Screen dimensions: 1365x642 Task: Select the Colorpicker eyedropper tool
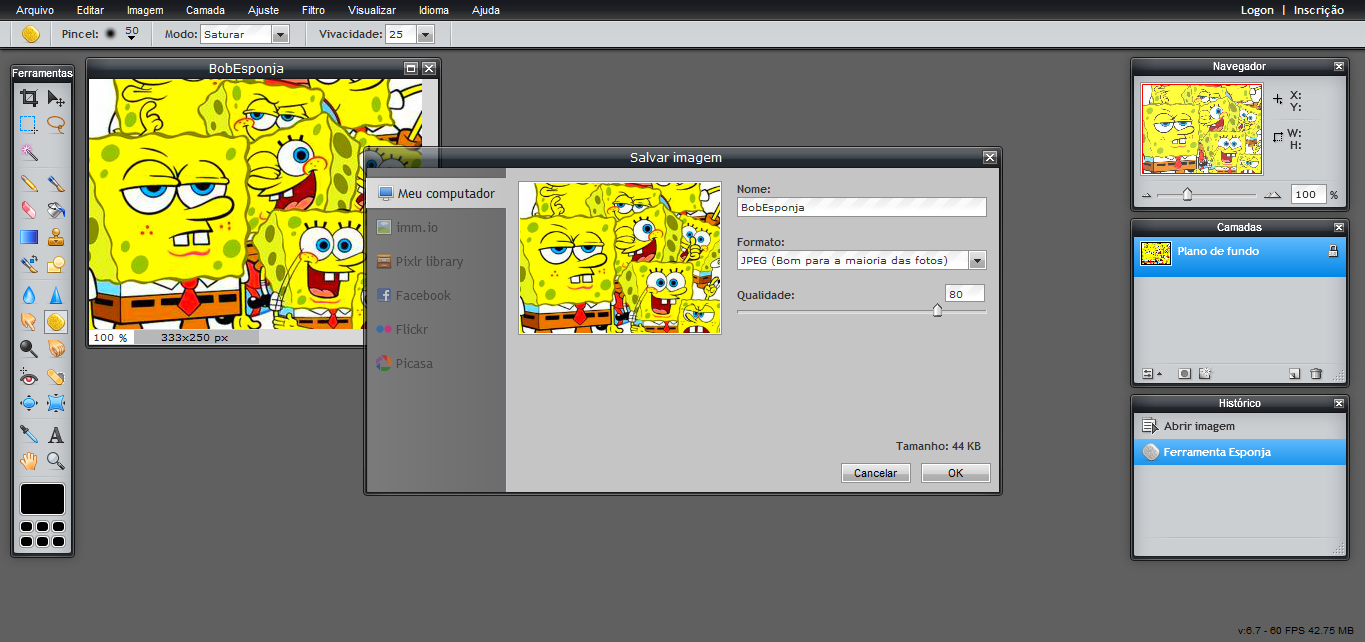29,434
